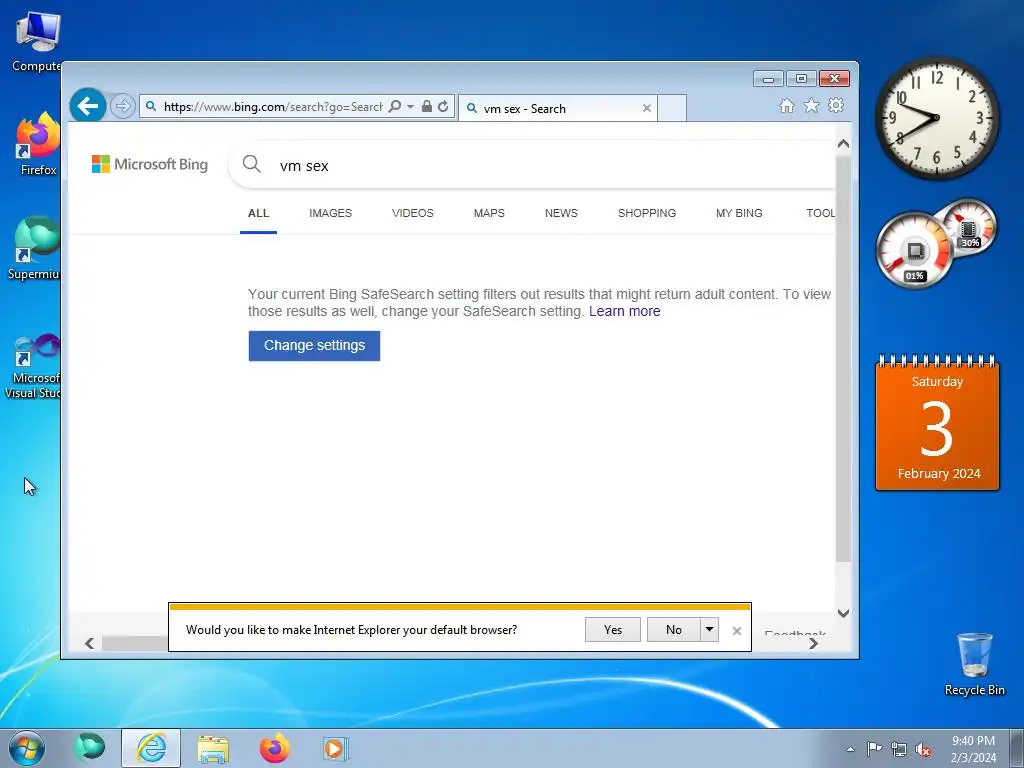The height and width of the screenshot is (768, 1024).
Task: Click the forward navigation arrow
Action: click(x=122, y=106)
